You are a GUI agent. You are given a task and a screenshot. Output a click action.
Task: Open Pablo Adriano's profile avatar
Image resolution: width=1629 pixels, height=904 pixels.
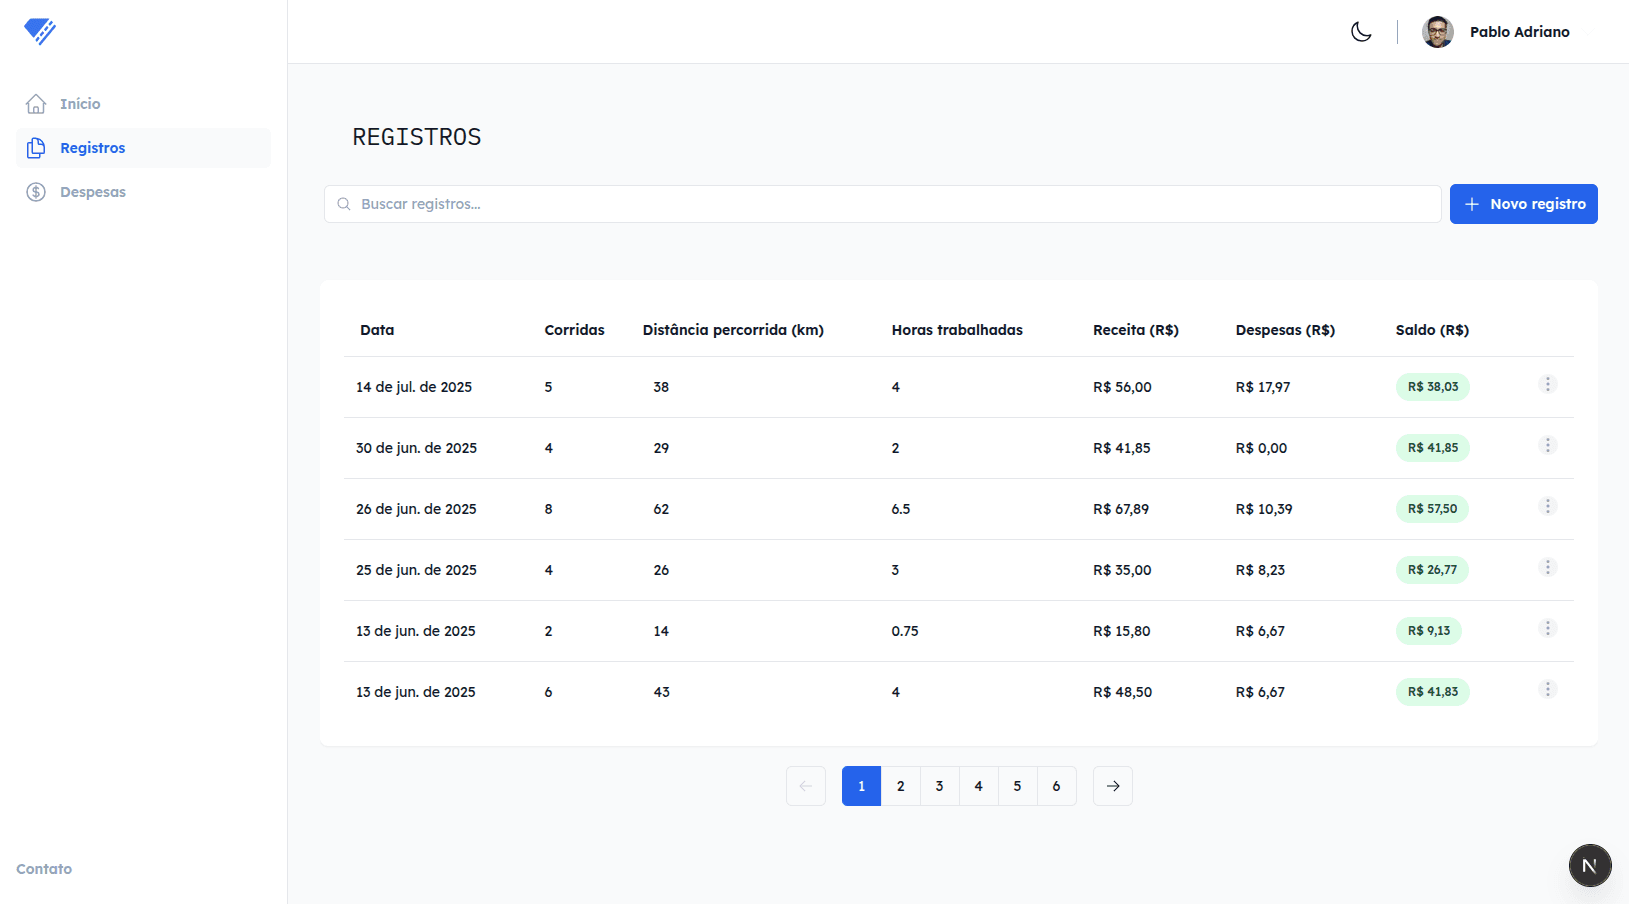tap(1437, 32)
